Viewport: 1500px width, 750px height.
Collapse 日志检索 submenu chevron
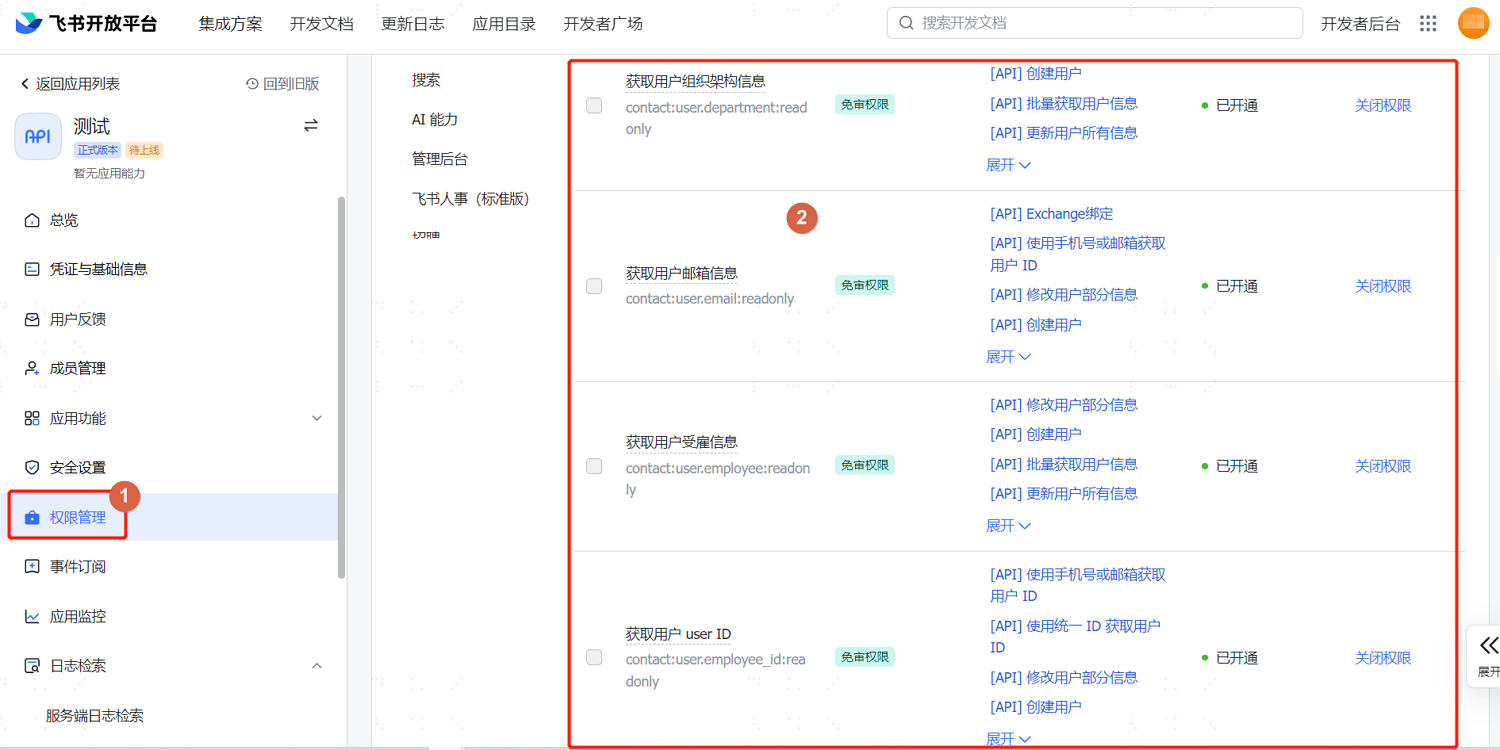click(x=317, y=665)
